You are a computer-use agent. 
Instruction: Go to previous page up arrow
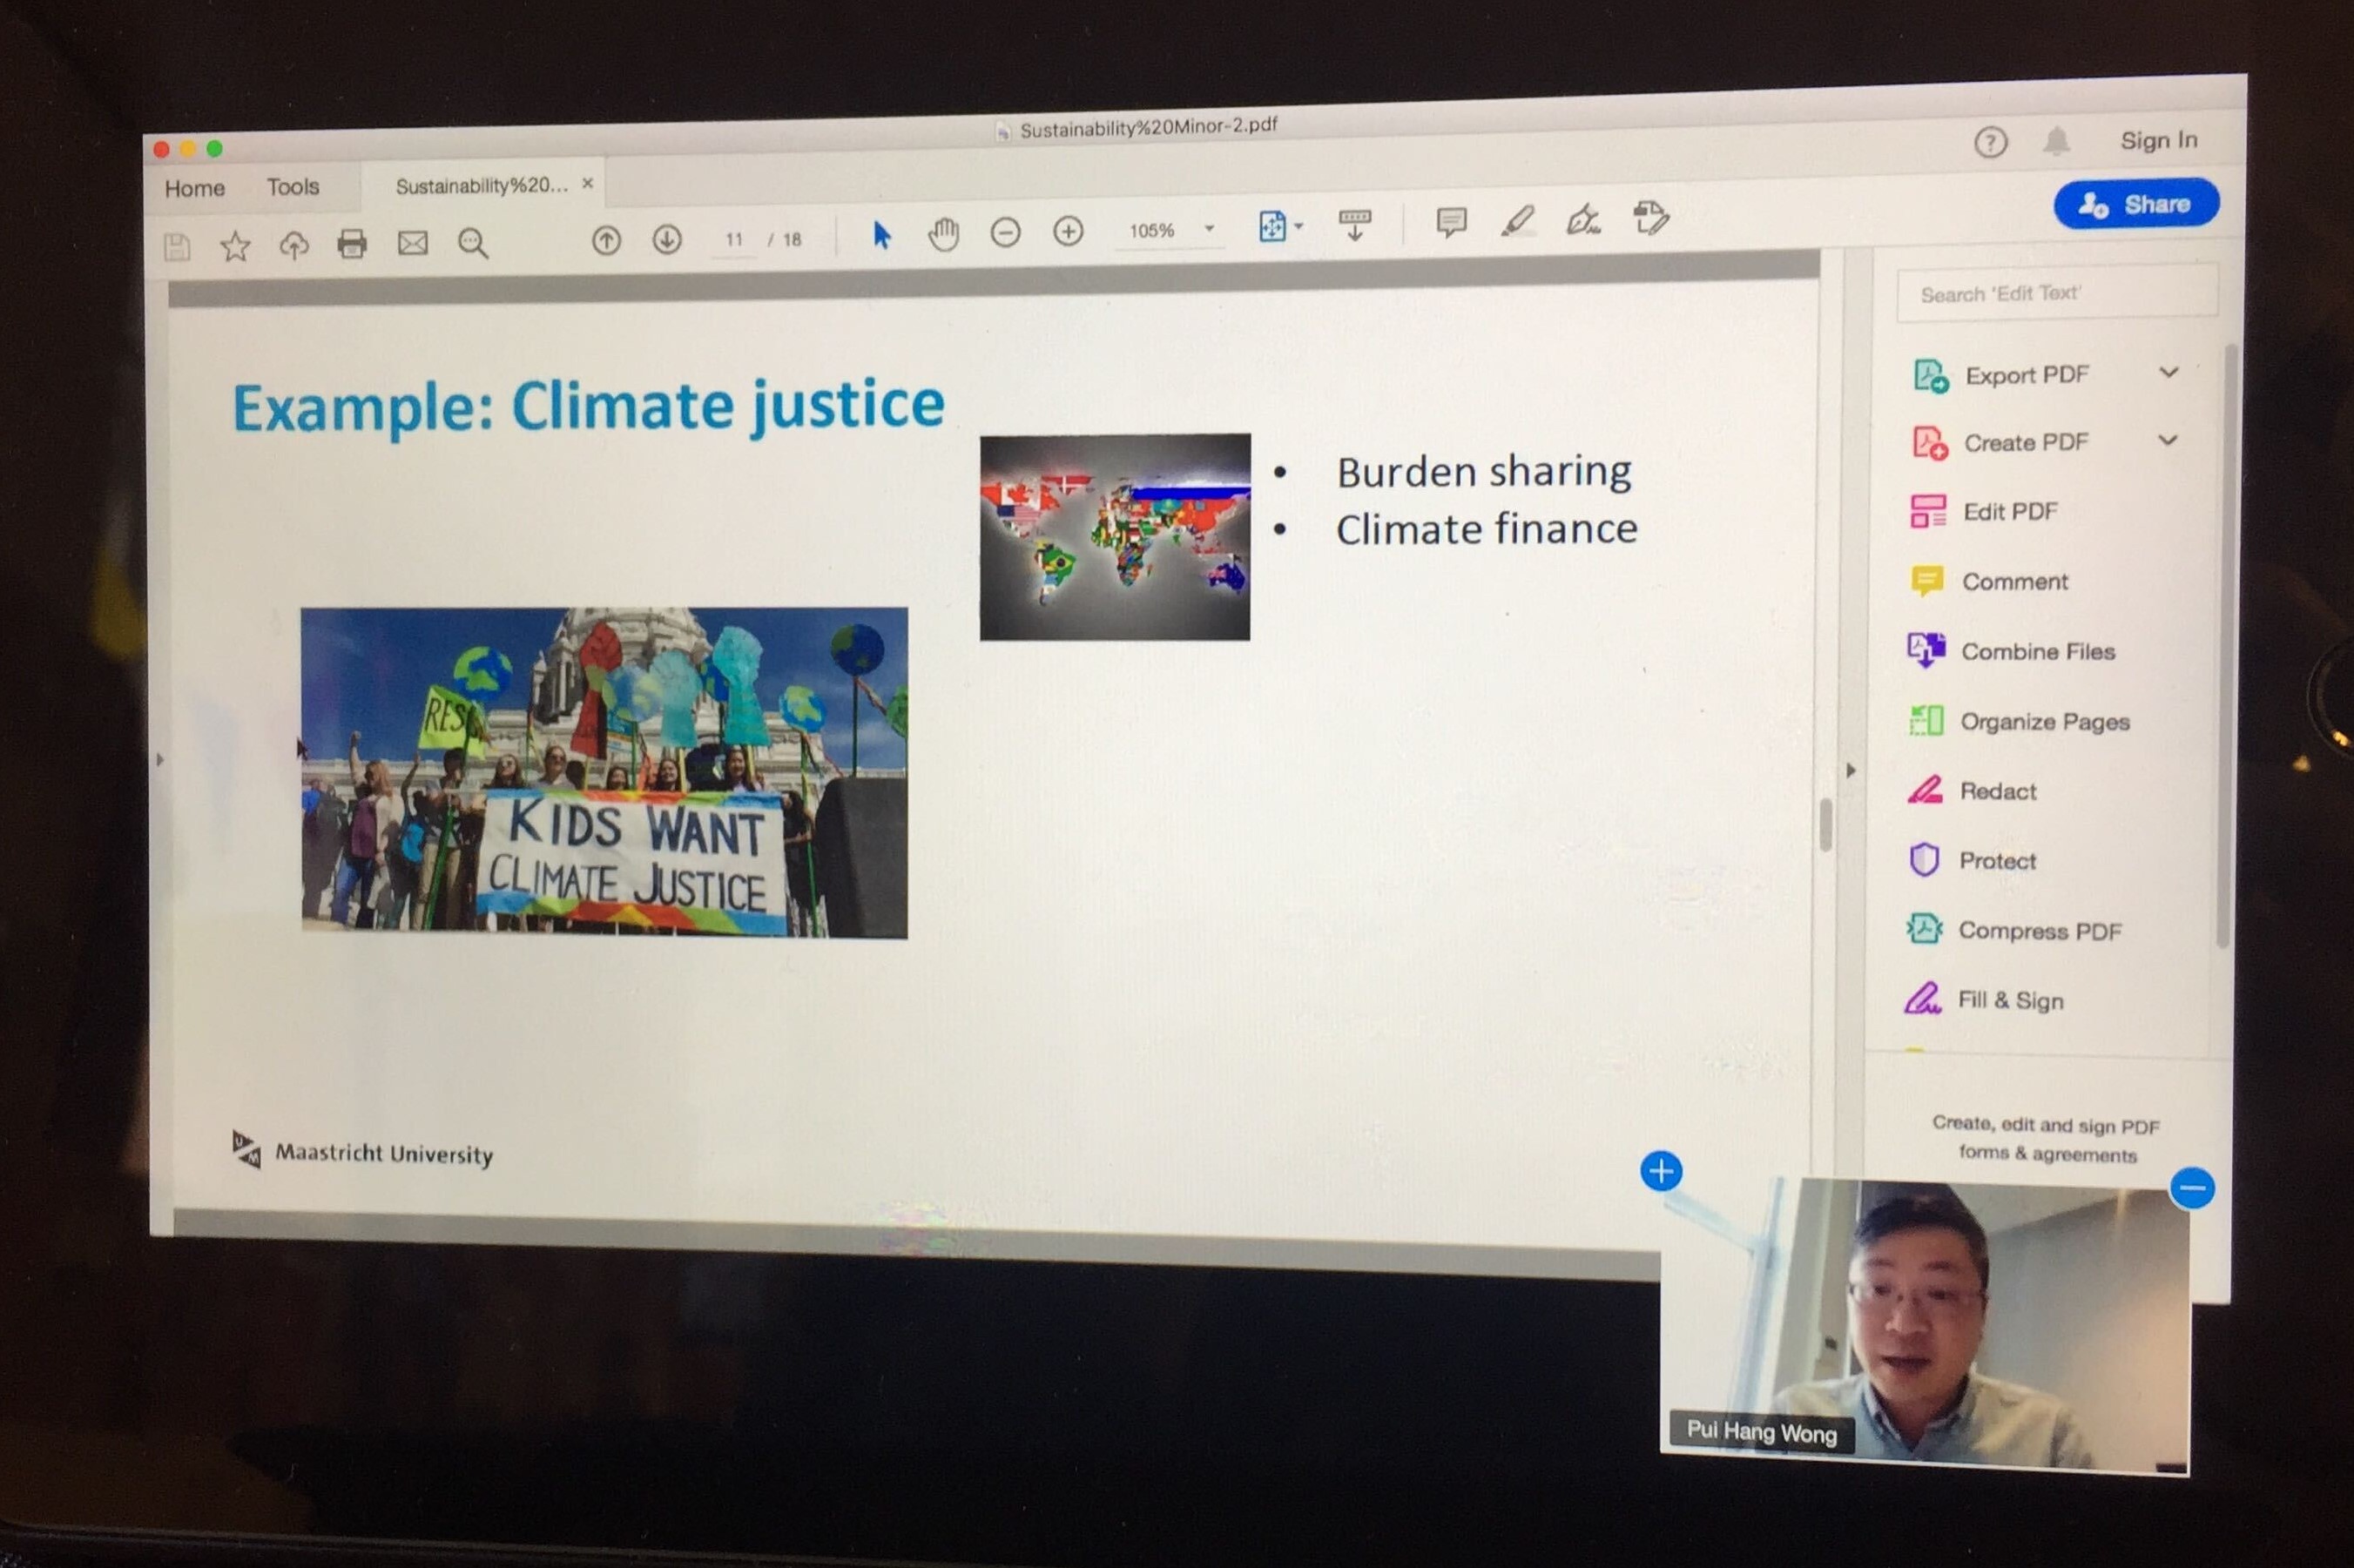pyautogui.click(x=606, y=240)
